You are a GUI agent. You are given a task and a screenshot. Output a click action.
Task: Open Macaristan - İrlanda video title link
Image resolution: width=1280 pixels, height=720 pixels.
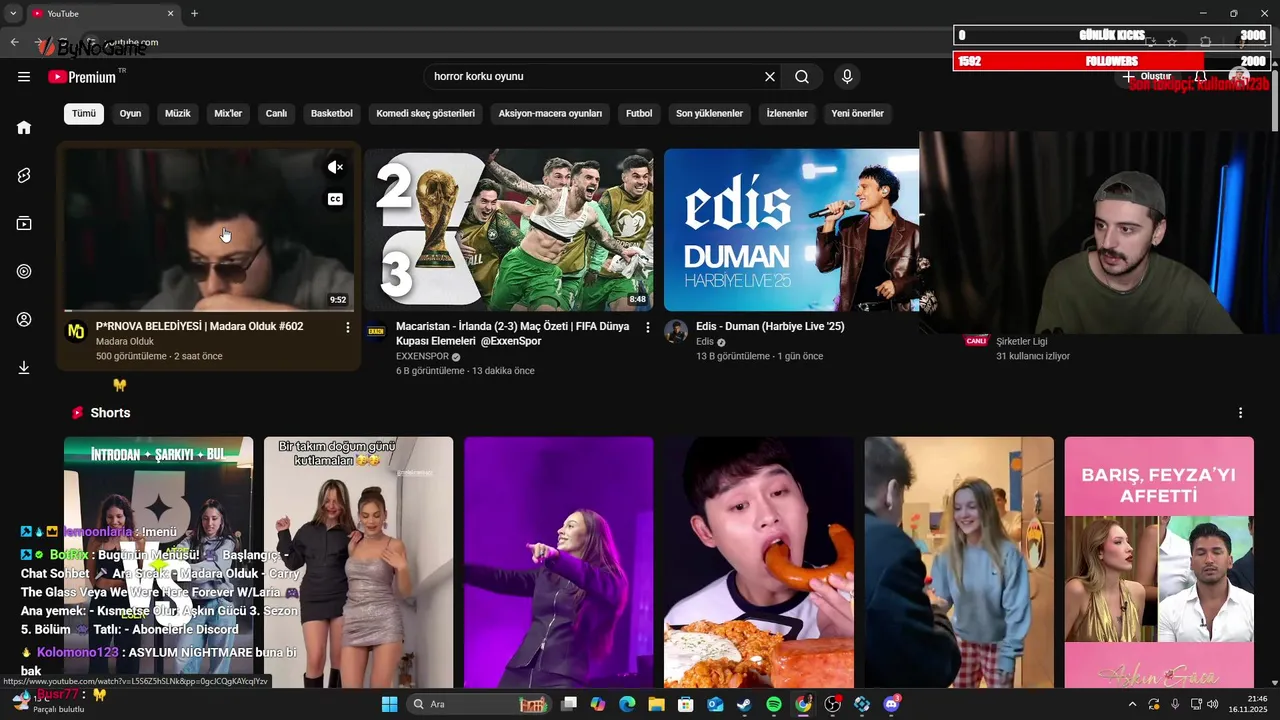pyautogui.click(x=513, y=334)
